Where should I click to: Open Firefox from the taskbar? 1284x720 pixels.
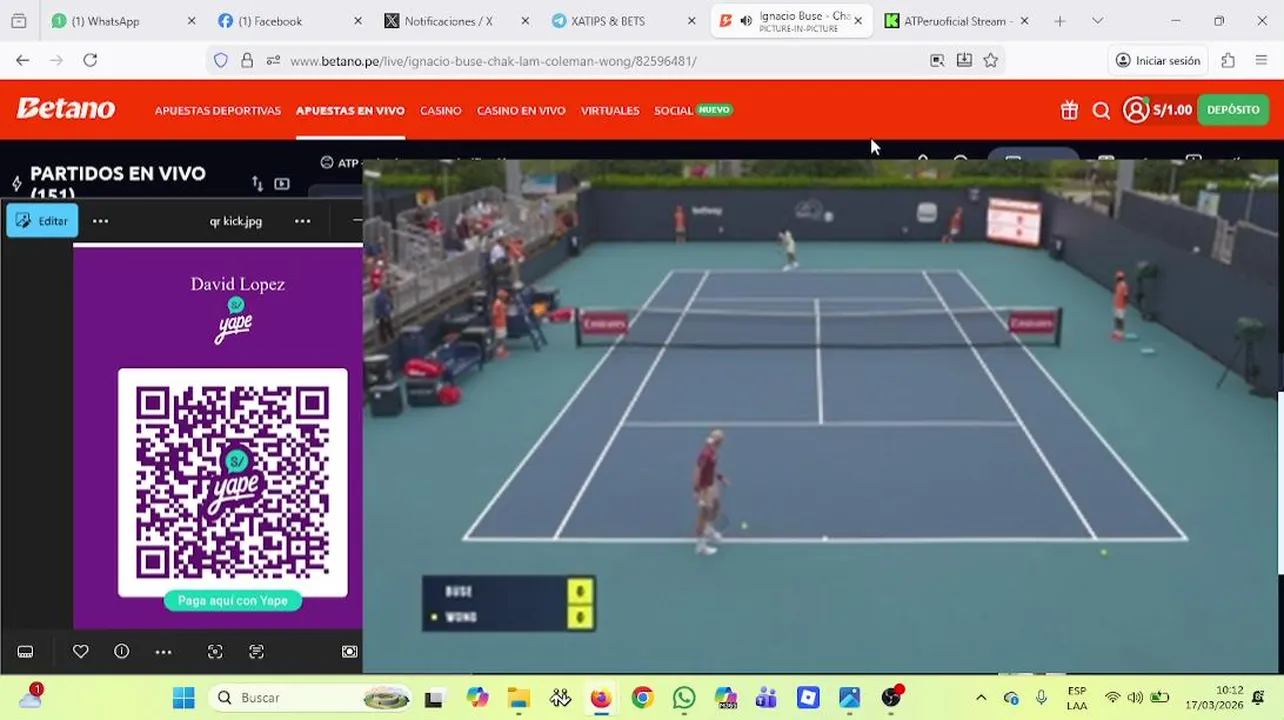click(x=601, y=697)
